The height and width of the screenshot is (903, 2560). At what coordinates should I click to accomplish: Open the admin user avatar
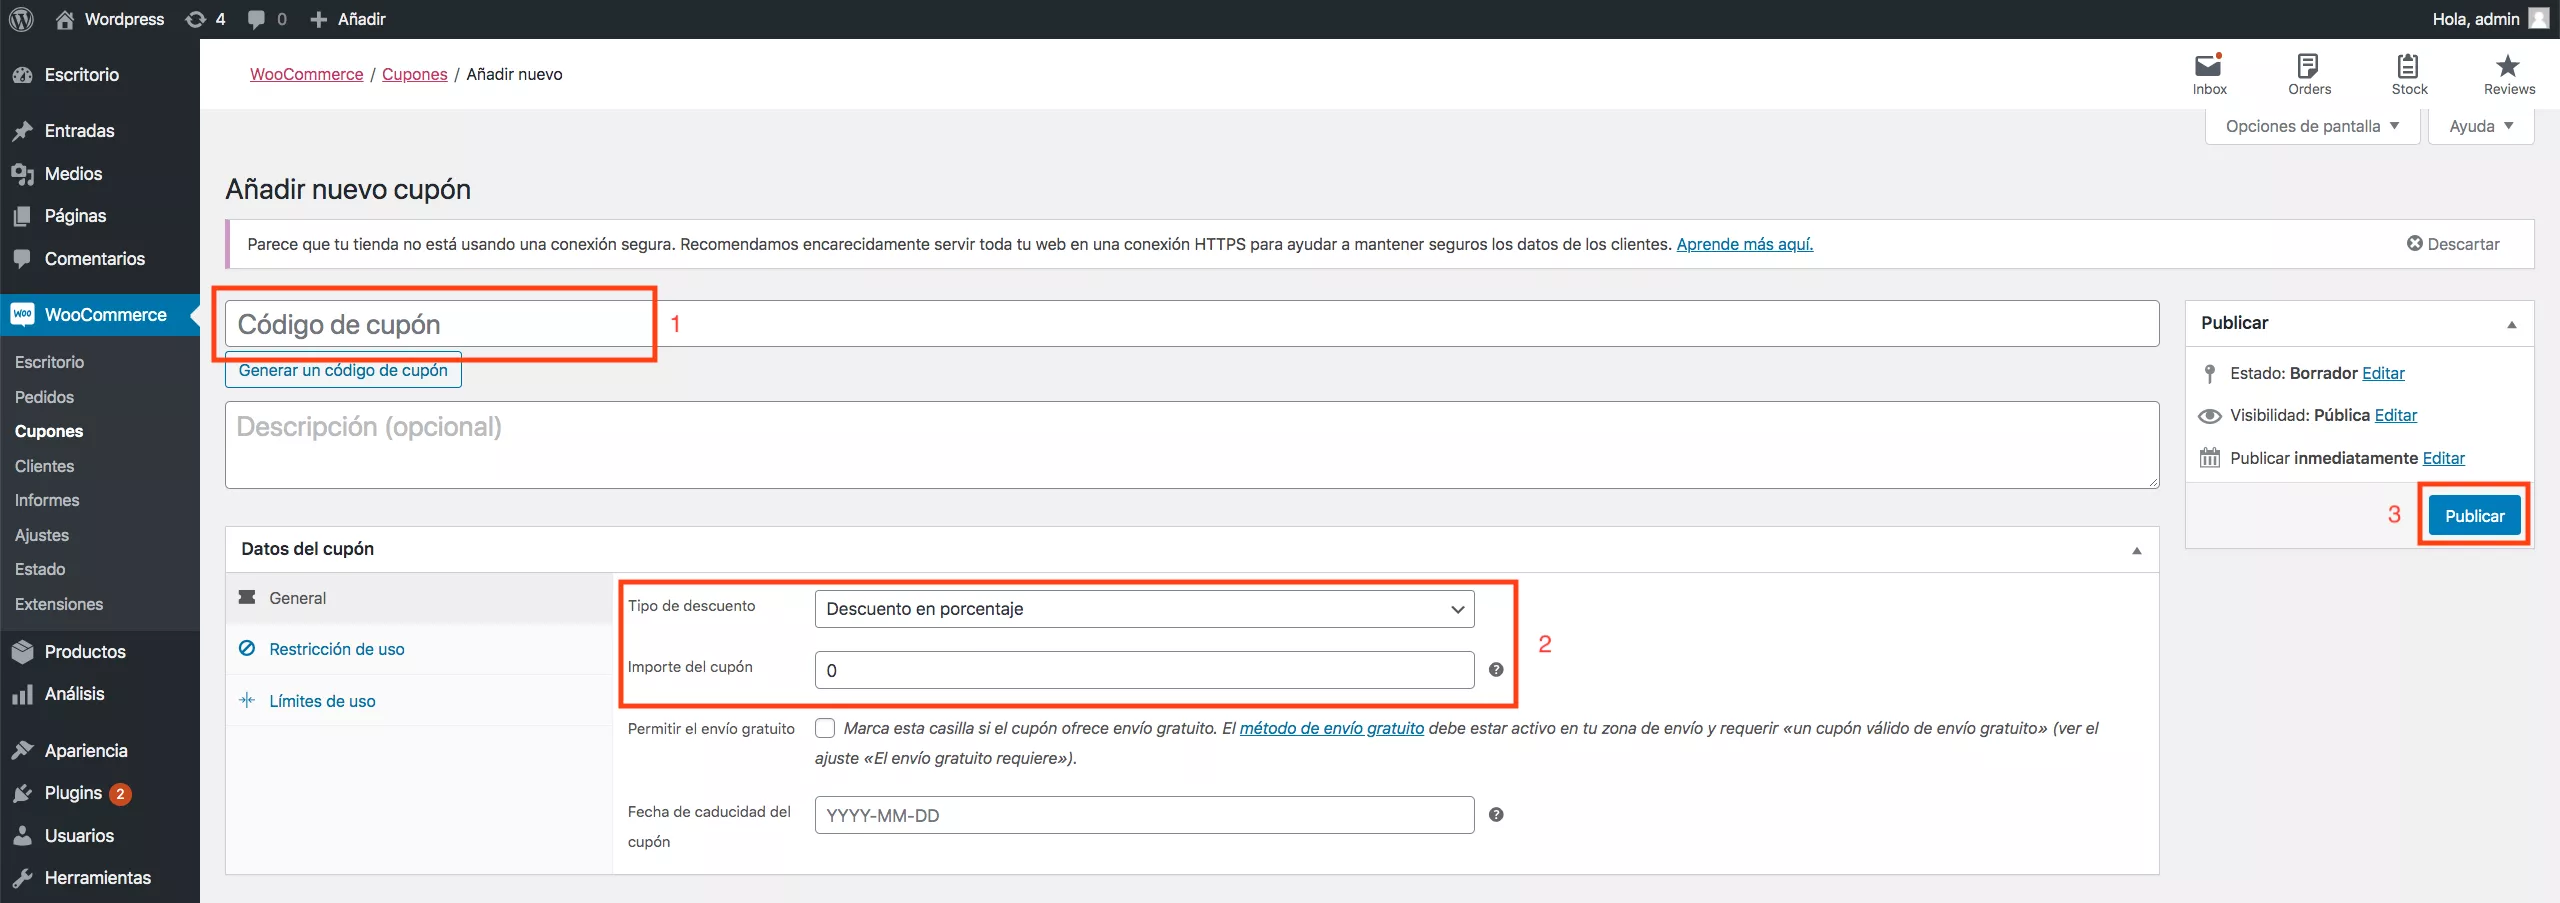(x=2538, y=19)
